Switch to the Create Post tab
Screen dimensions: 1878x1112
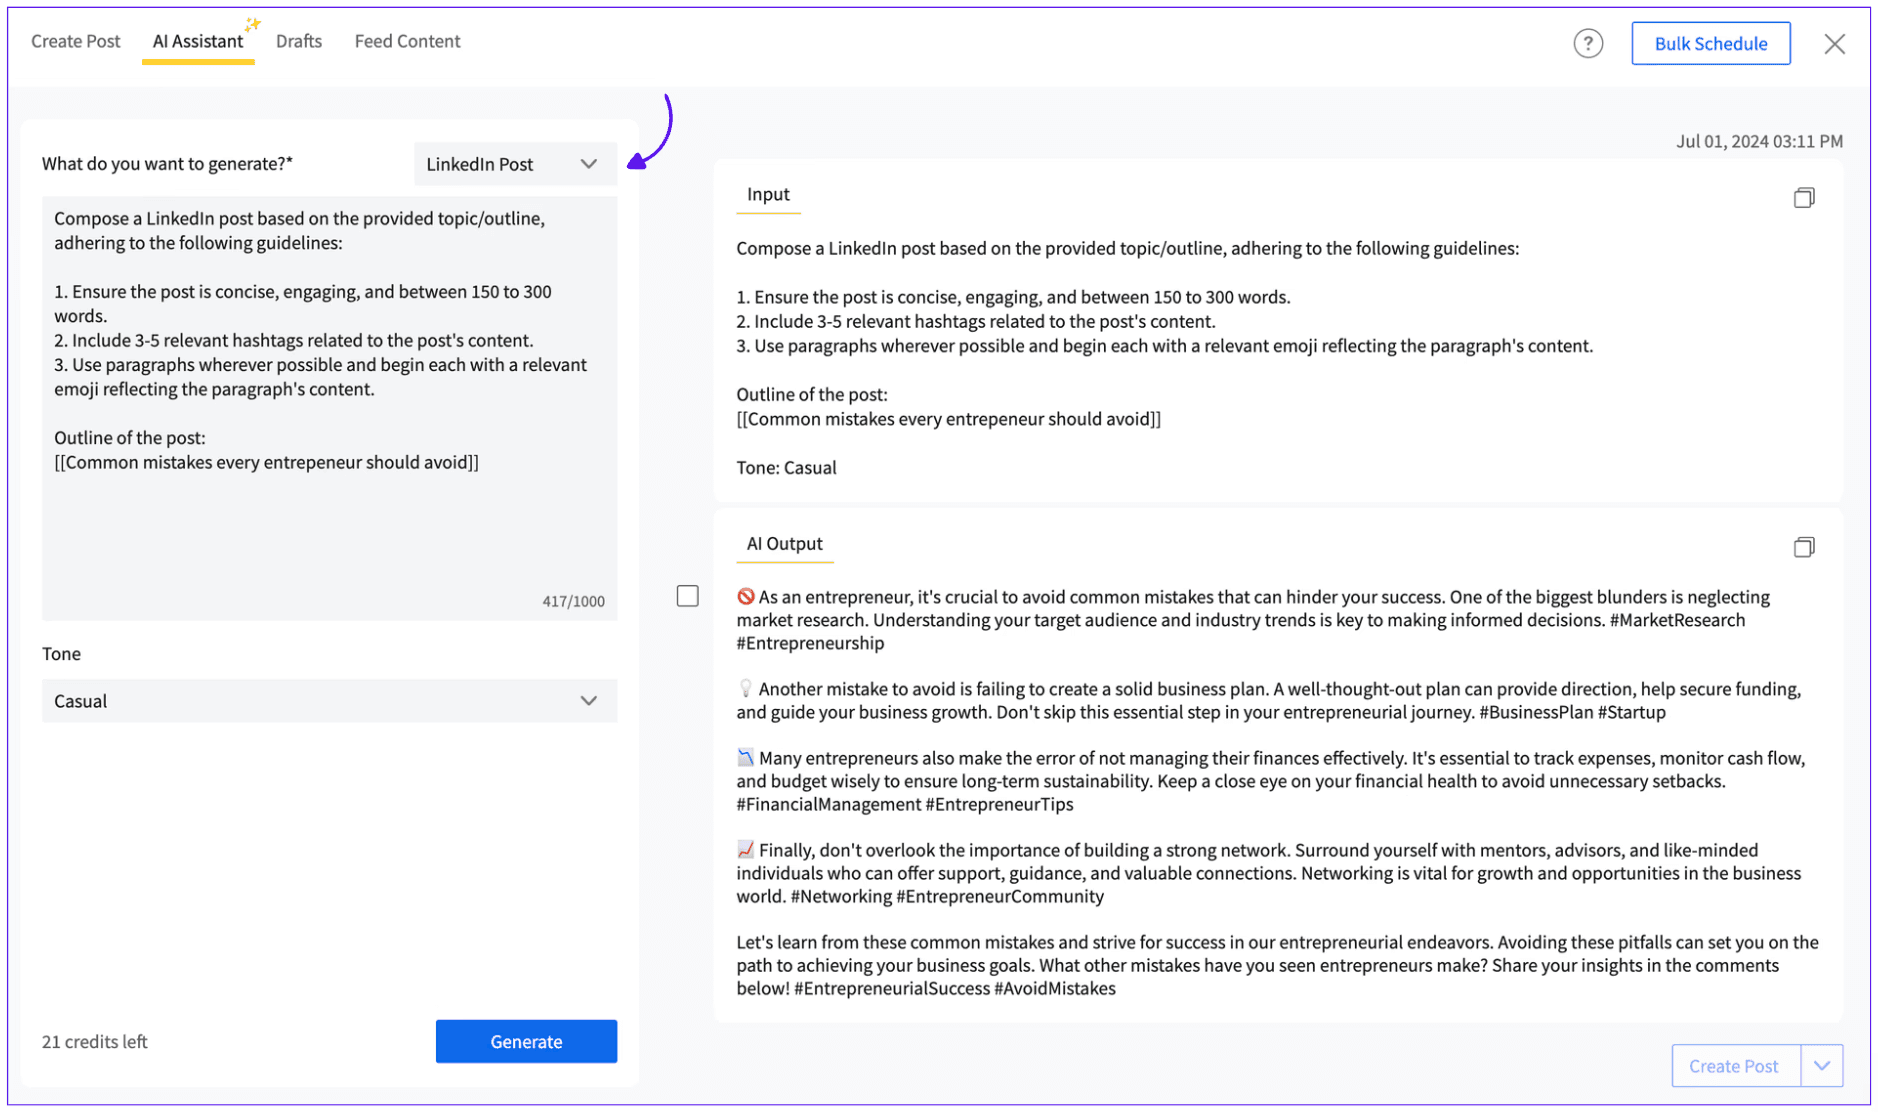click(76, 41)
